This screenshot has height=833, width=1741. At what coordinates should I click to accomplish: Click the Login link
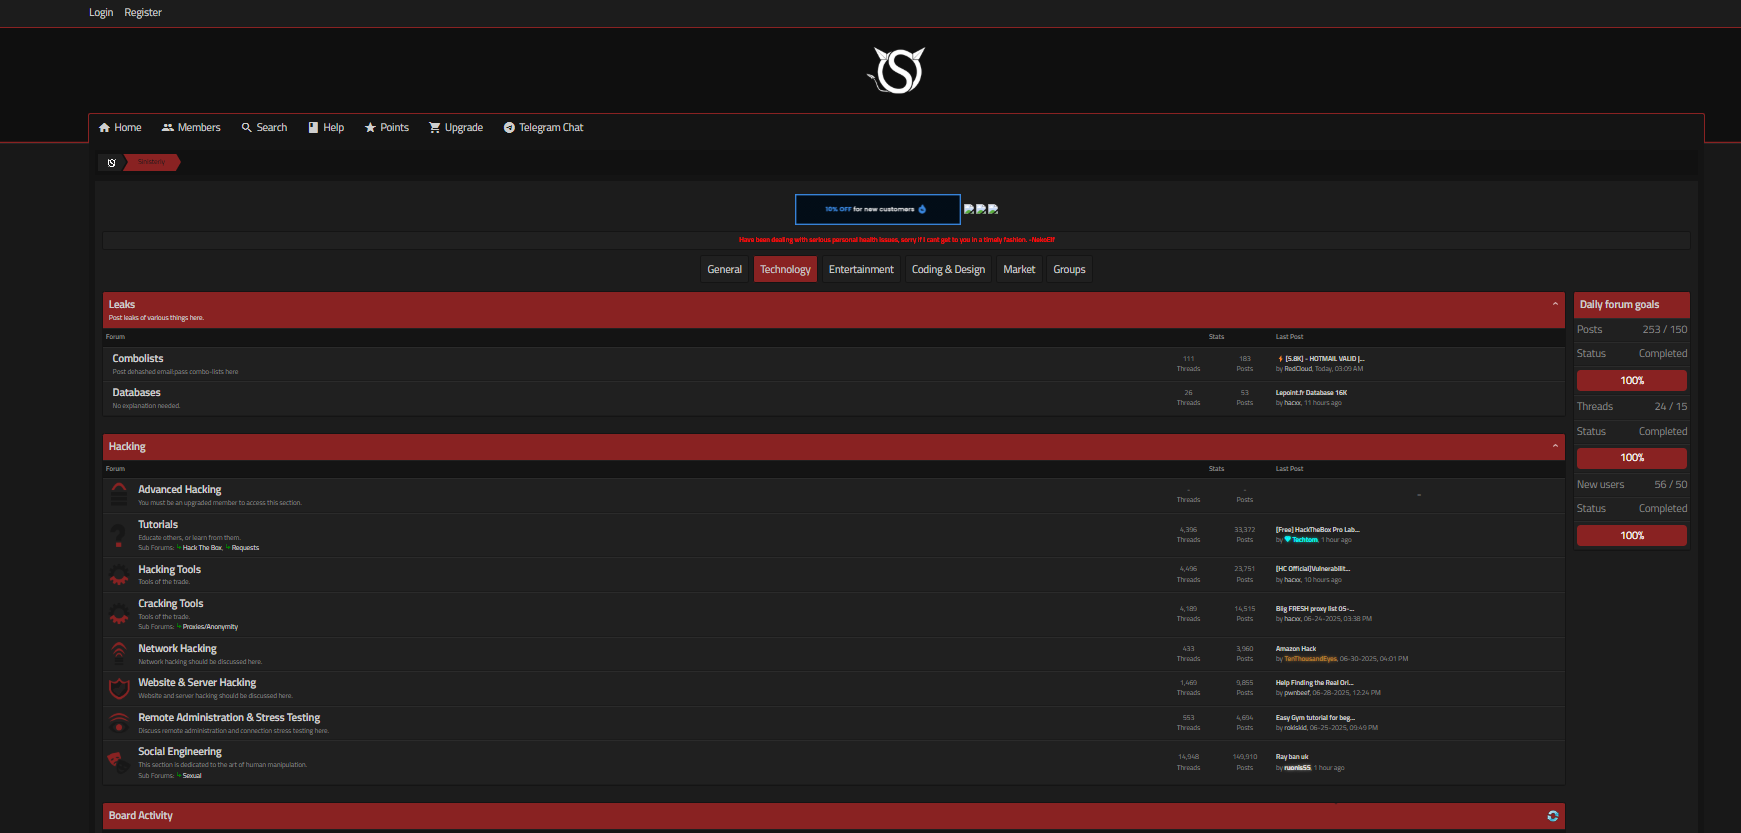[101, 13]
